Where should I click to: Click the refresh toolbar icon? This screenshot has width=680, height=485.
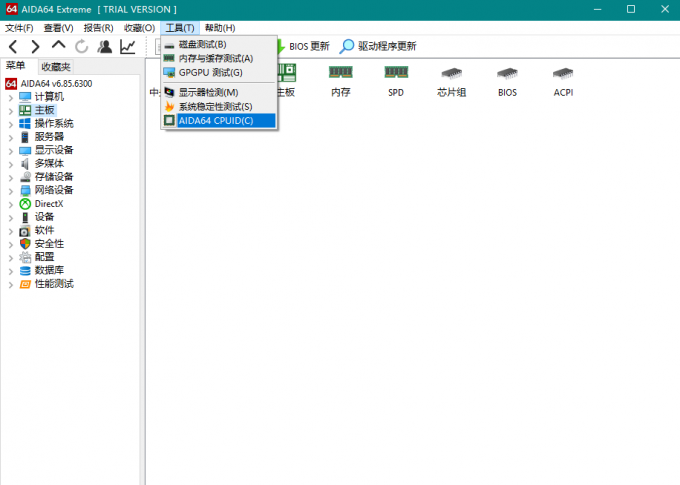point(82,46)
